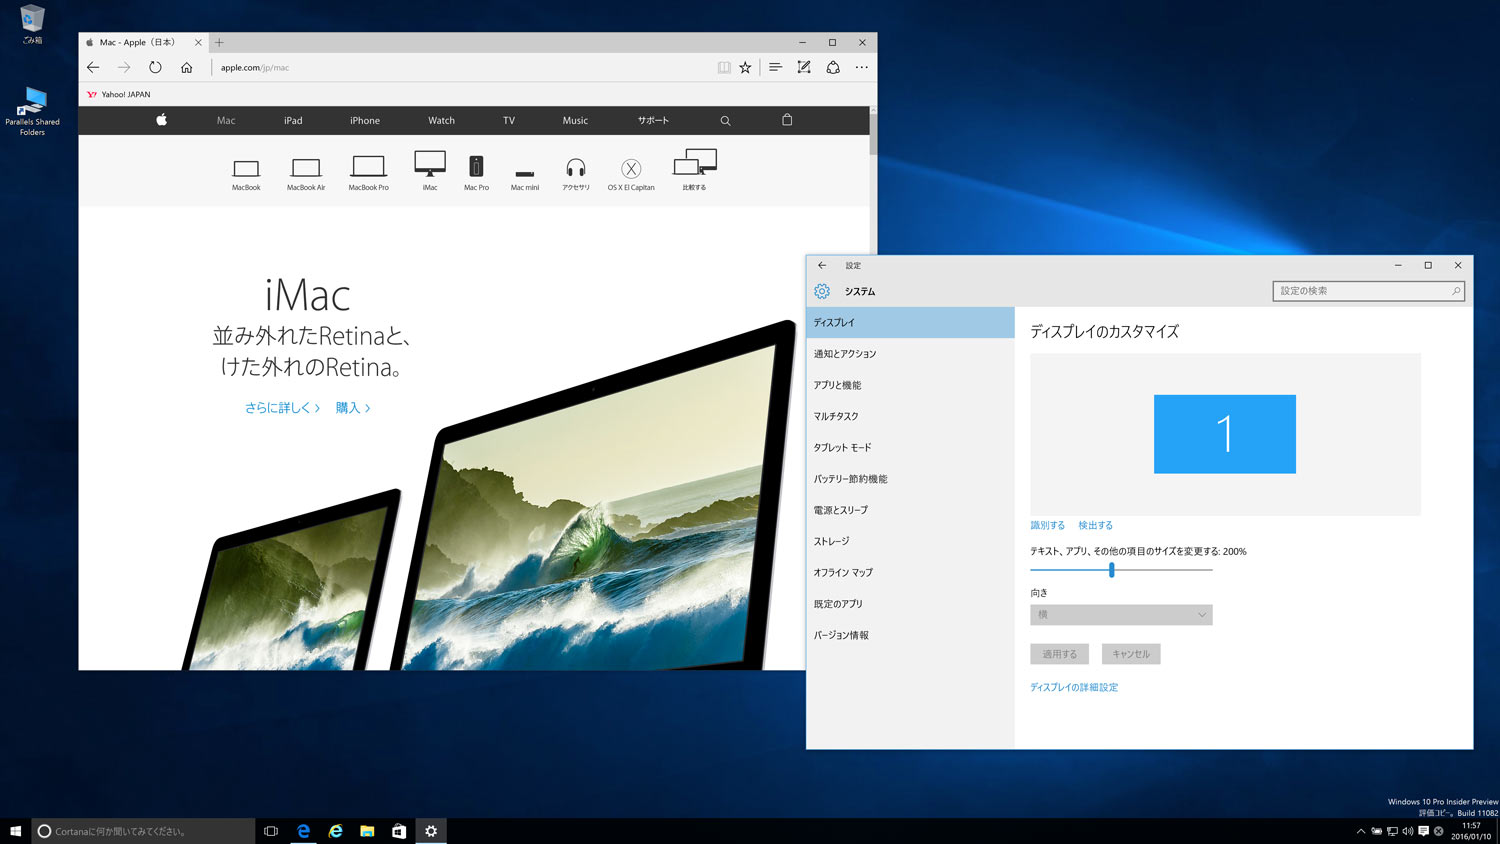Refresh the Apple page in Edge
The height and width of the screenshot is (844, 1500).
click(x=155, y=67)
